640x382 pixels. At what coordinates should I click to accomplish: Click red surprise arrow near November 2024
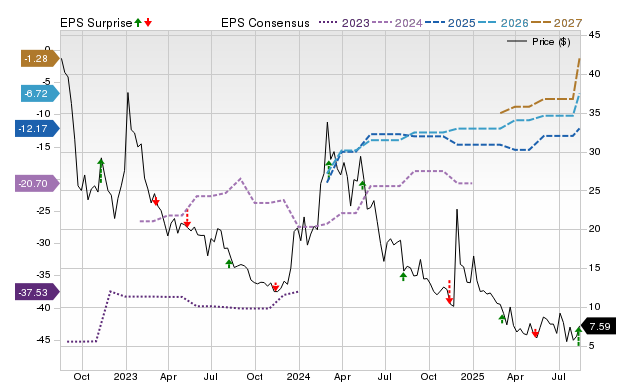tap(449, 292)
